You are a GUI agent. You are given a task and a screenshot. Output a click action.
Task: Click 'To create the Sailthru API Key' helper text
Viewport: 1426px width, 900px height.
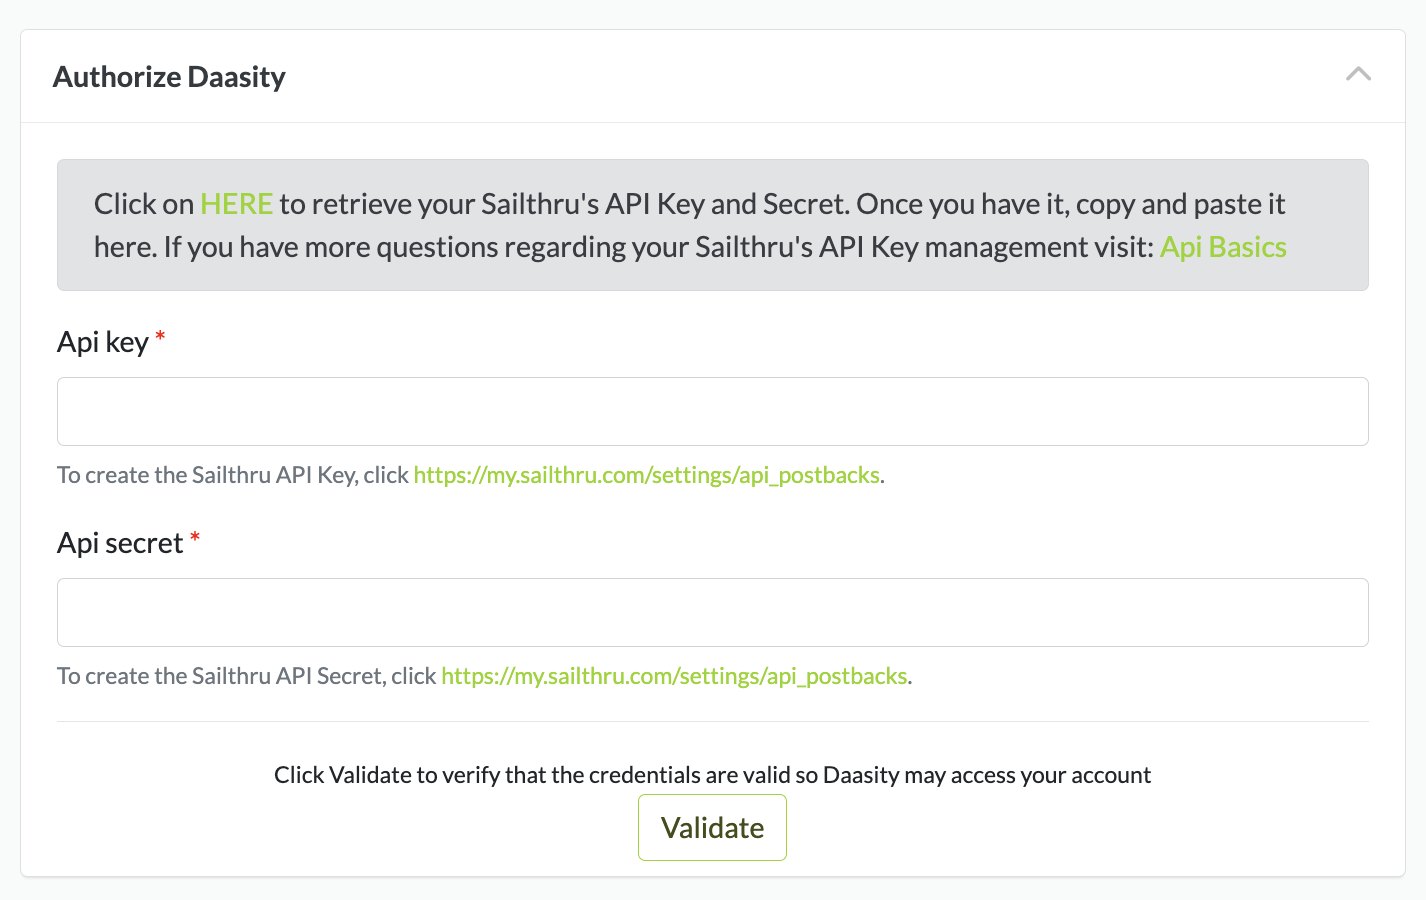[232, 475]
